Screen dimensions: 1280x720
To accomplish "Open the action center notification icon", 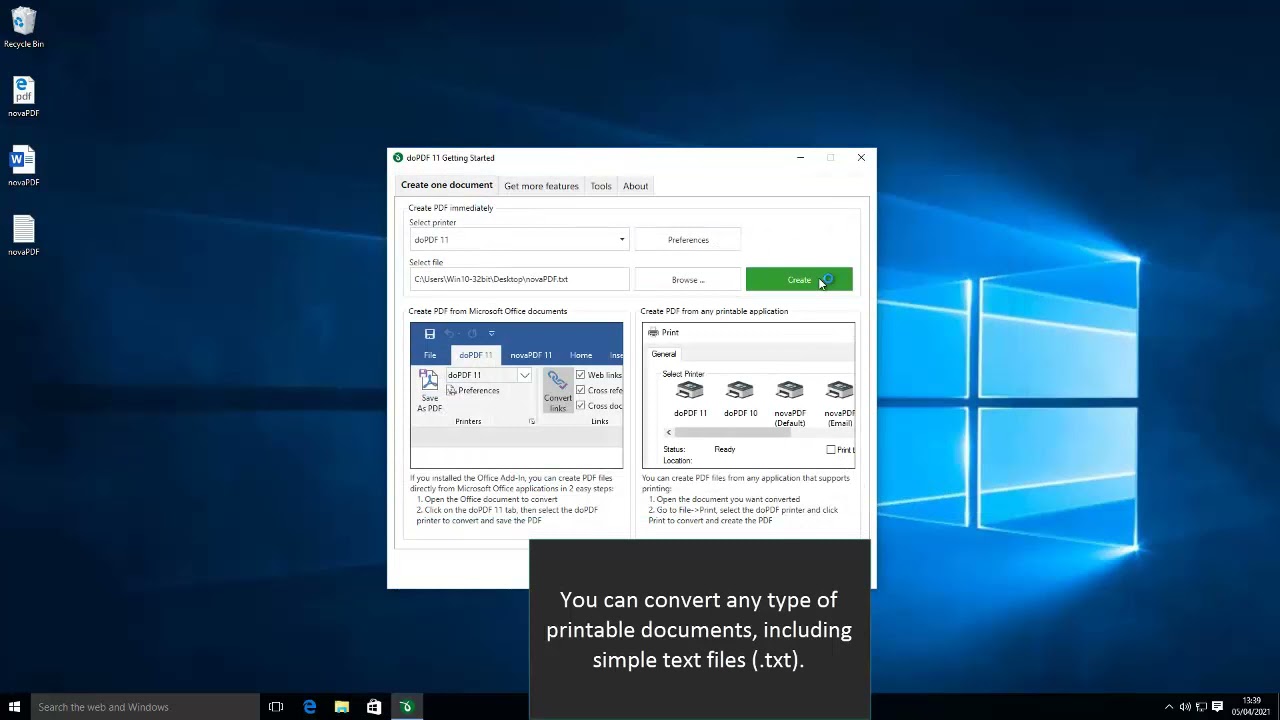I will pyautogui.click(x=1217, y=707).
